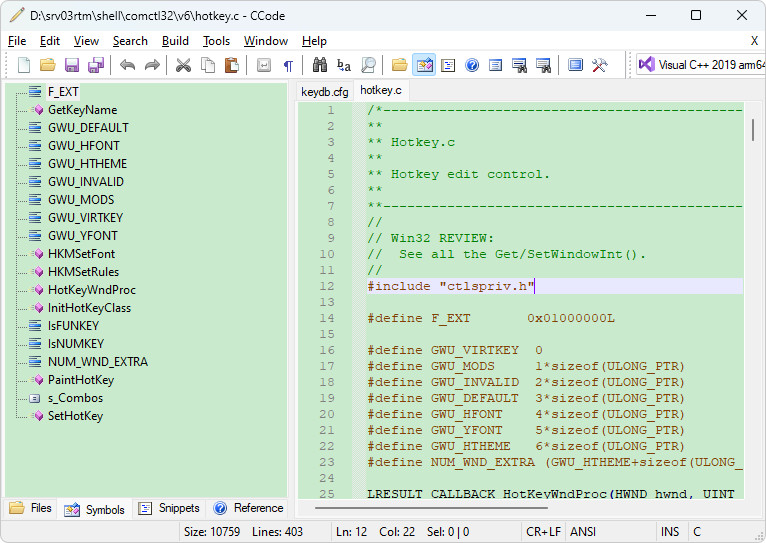Viewport: 766px width, 543px height.
Task: Show Files panel from toolbar folder icon
Action: pos(400,65)
